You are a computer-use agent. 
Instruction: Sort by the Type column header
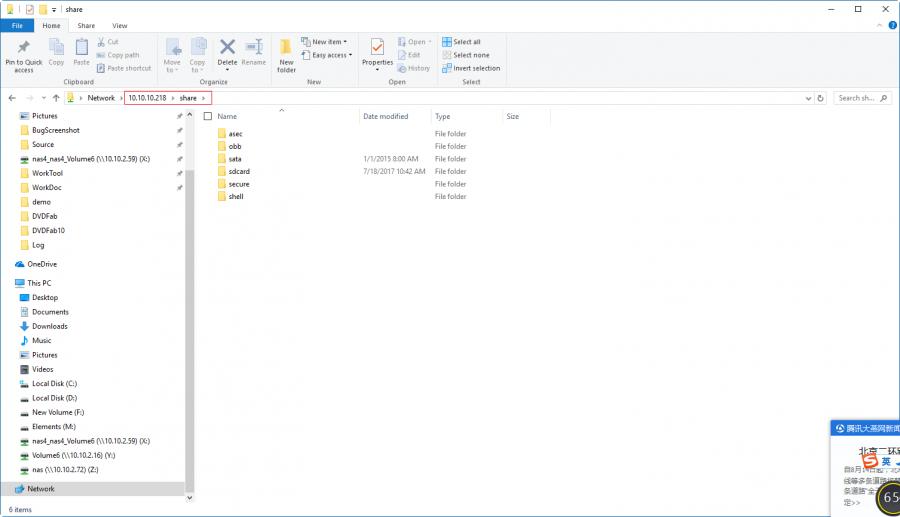coord(442,116)
